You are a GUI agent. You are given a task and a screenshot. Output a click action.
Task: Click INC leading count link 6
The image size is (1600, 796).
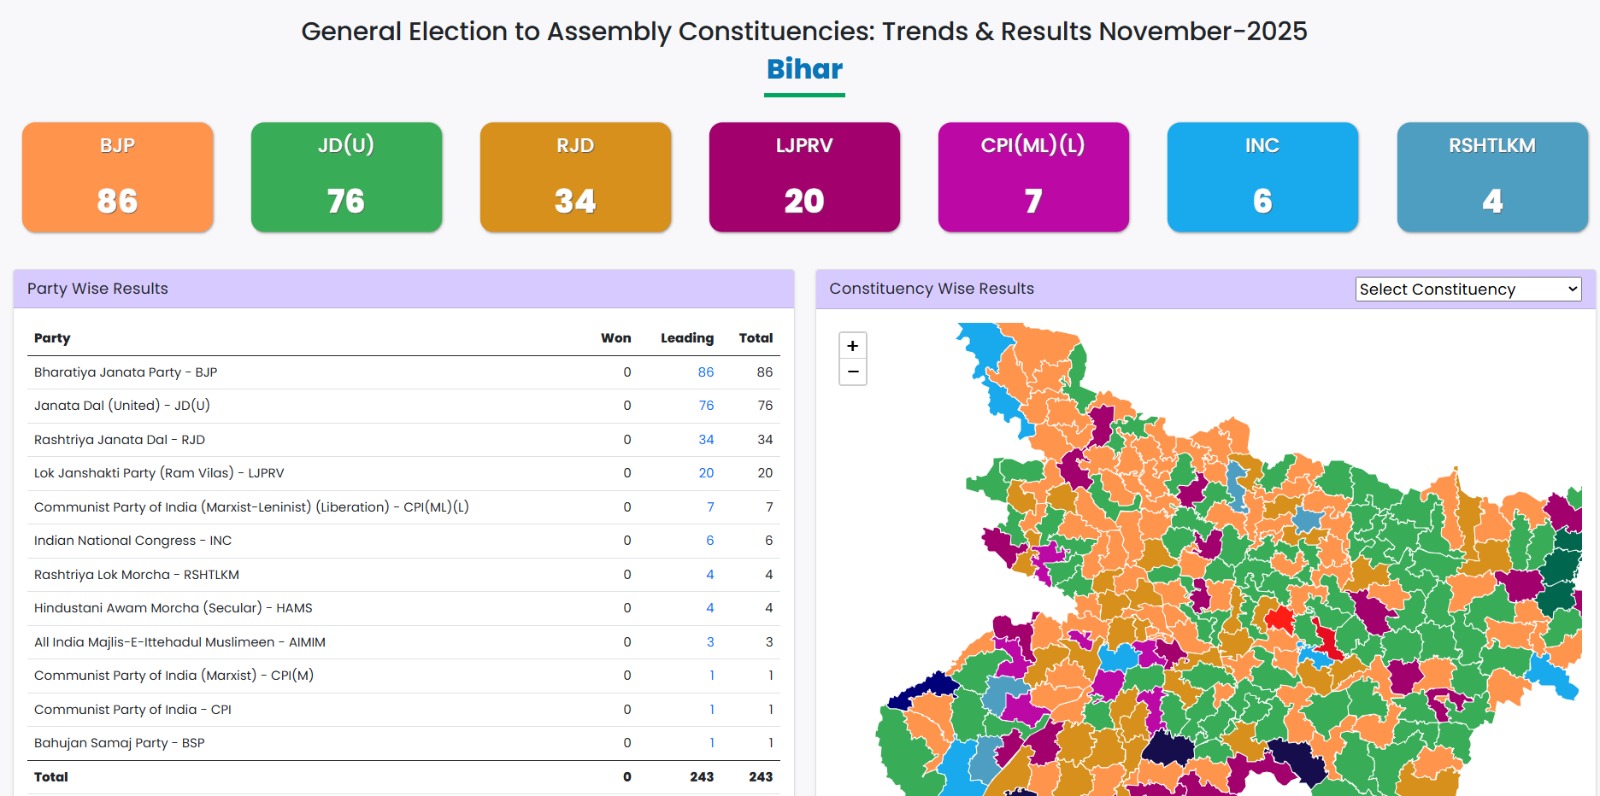click(710, 541)
